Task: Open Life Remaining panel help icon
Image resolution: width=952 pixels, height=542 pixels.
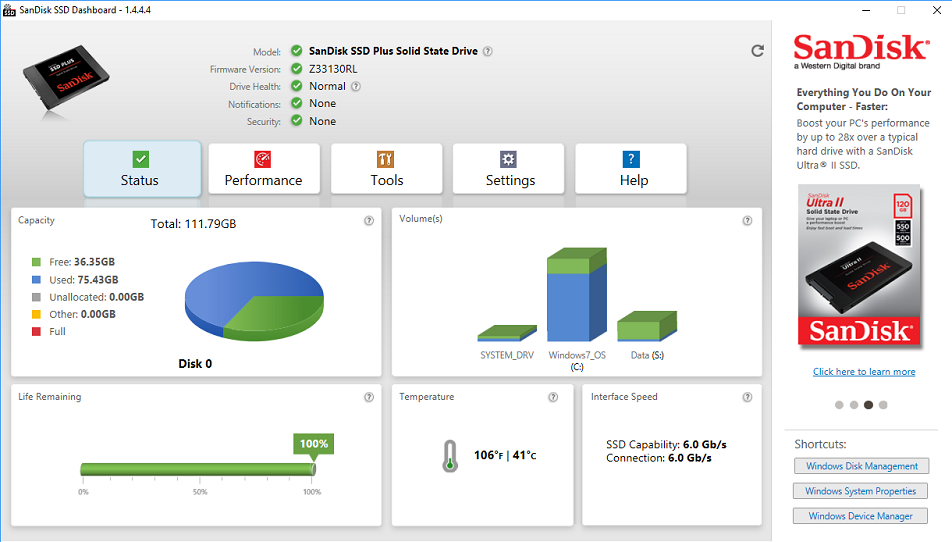Action: 369,398
